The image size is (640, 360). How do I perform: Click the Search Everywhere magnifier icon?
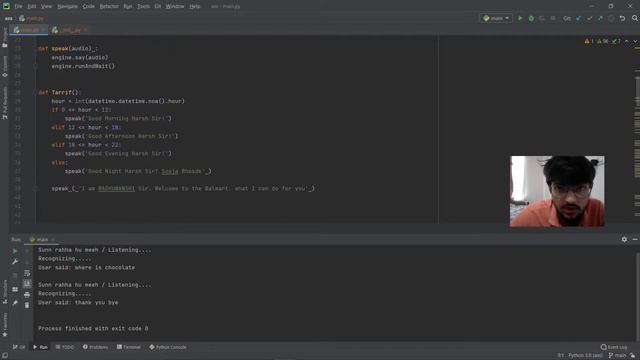635,18
